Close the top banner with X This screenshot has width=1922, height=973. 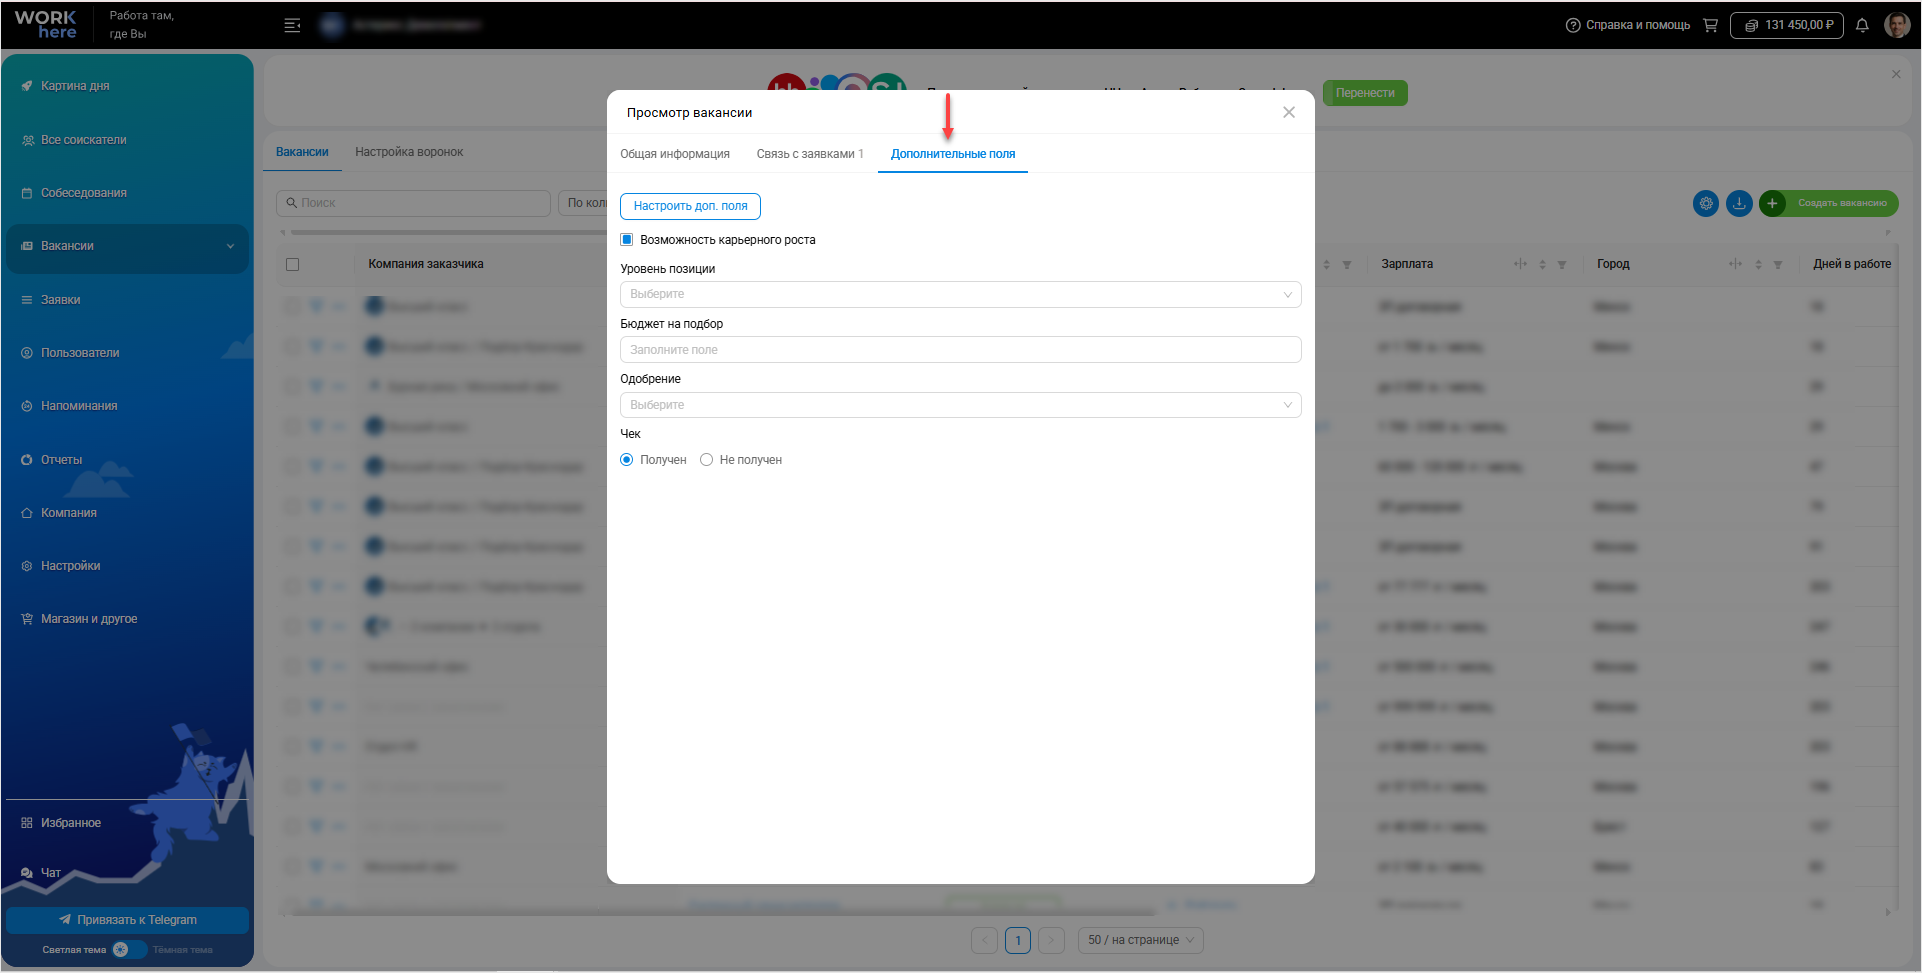(x=1896, y=74)
